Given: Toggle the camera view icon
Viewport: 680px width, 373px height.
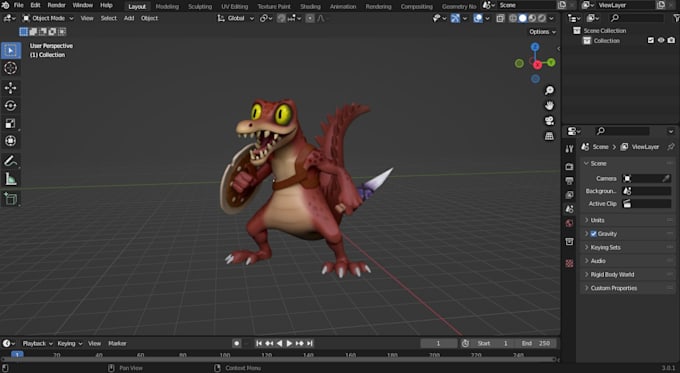Looking at the screenshot, I should click(x=549, y=121).
